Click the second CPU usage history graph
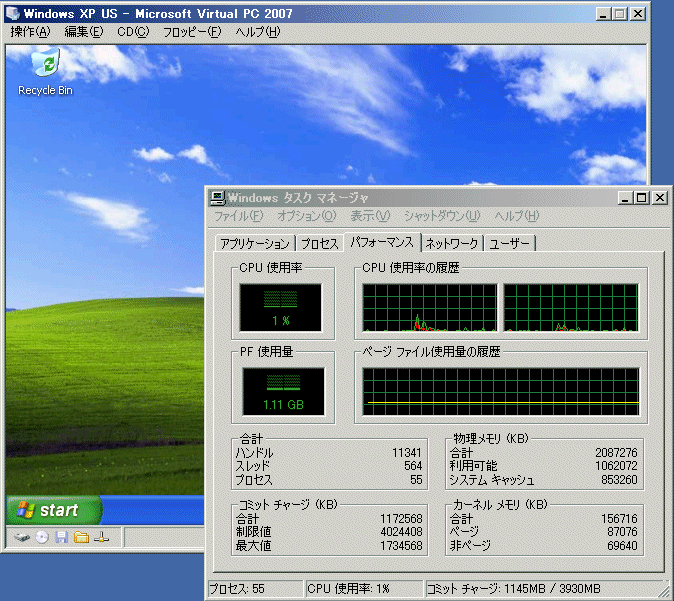 click(x=571, y=308)
